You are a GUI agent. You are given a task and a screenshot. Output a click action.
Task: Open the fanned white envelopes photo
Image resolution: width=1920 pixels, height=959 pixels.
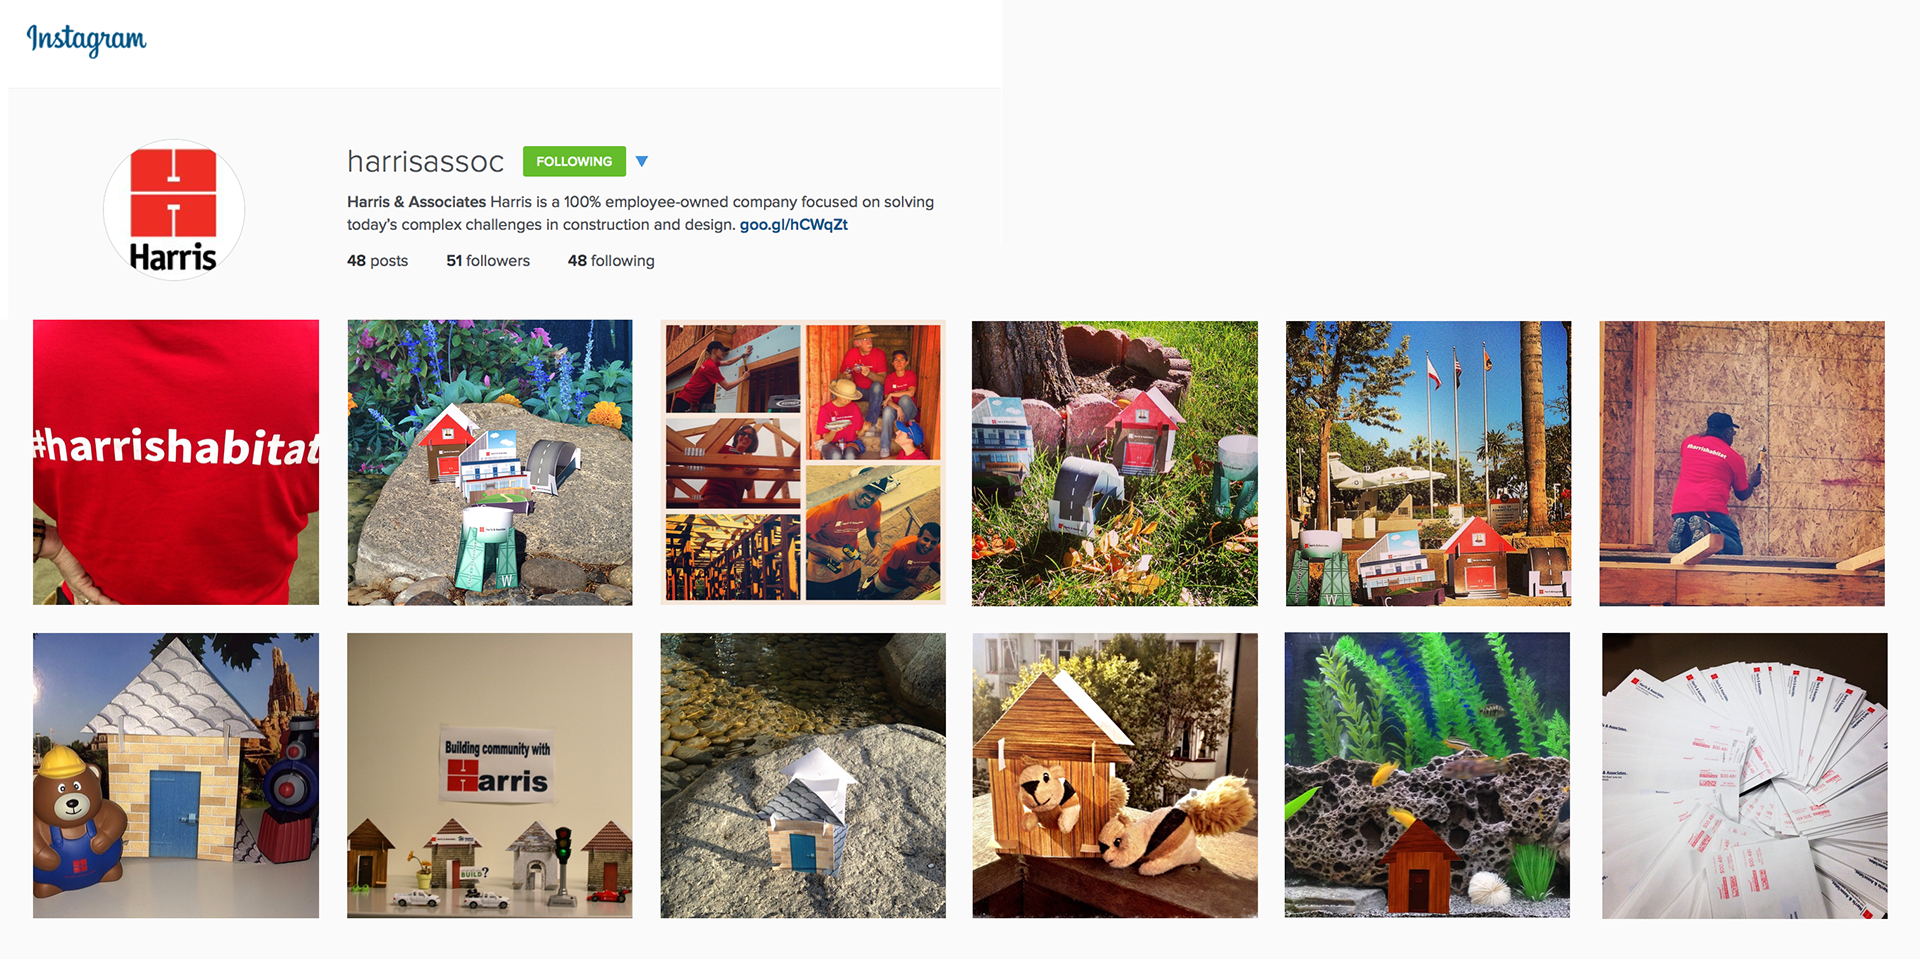pos(1745,775)
